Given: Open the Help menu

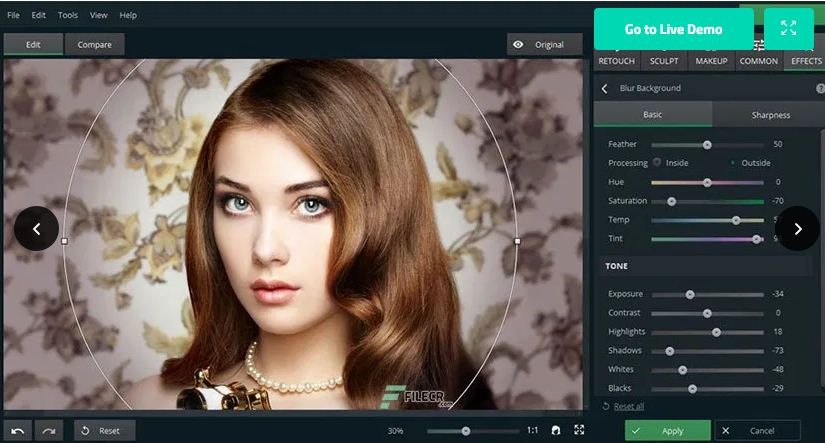Looking at the screenshot, I should (x=128, y=15).
